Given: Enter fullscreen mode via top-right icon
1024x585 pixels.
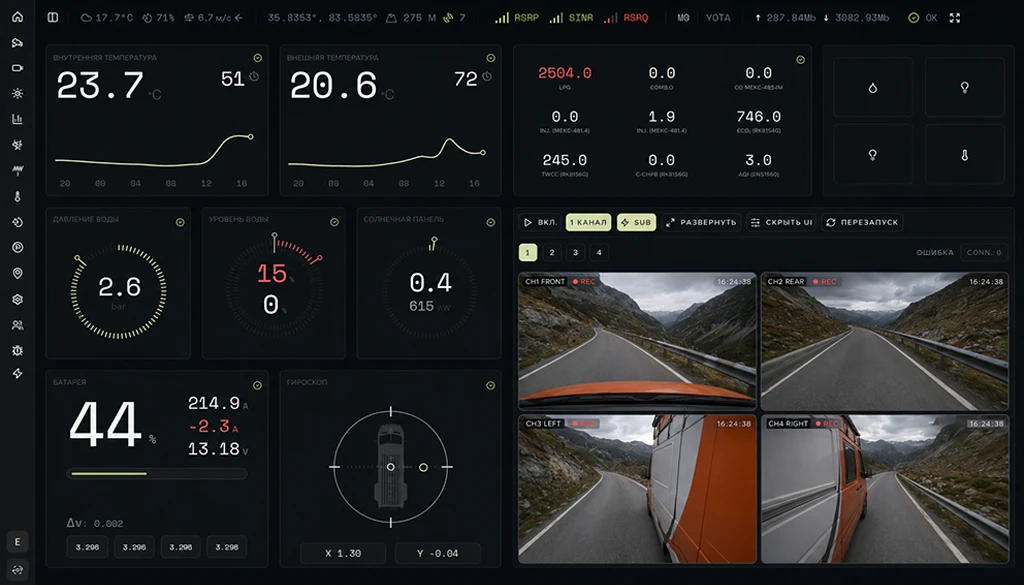Looking at the screenshot, I should point(955,18).
